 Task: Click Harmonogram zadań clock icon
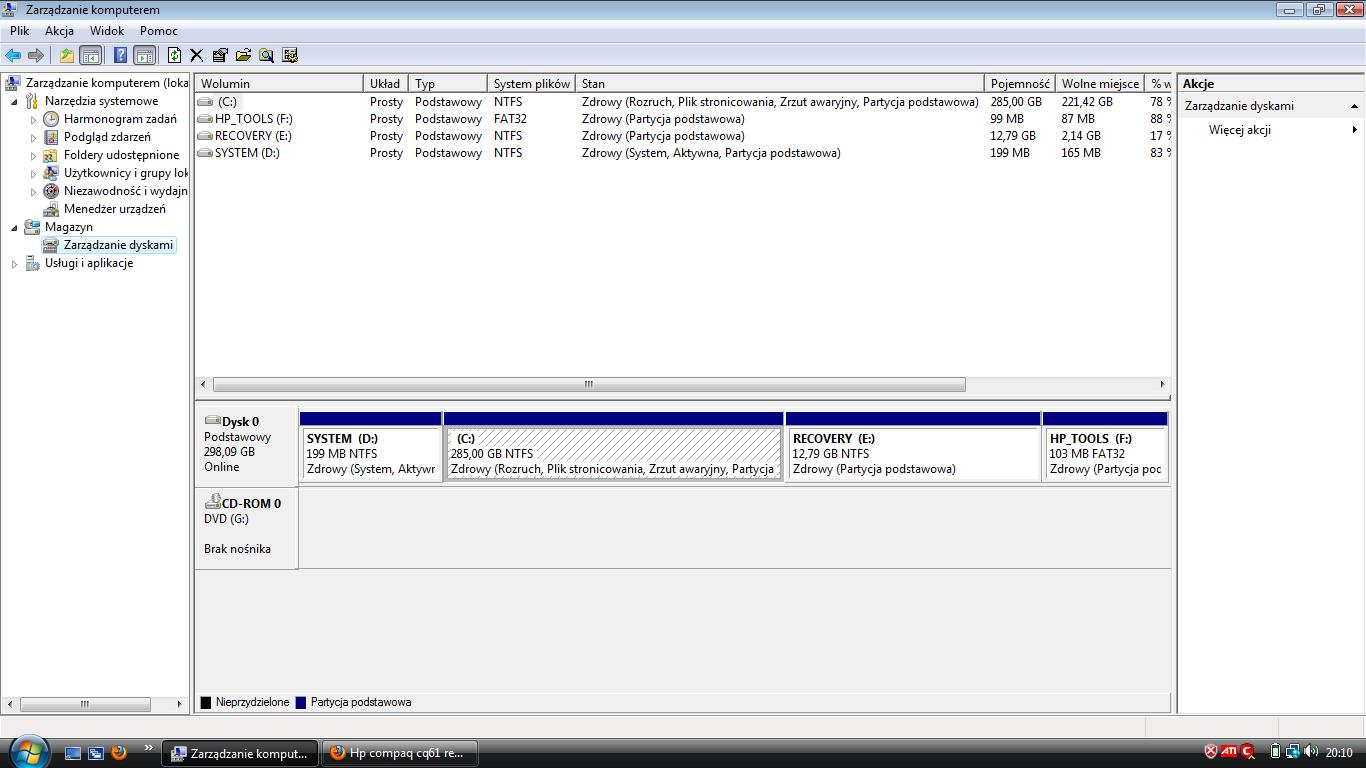click(x=51, y=119)
